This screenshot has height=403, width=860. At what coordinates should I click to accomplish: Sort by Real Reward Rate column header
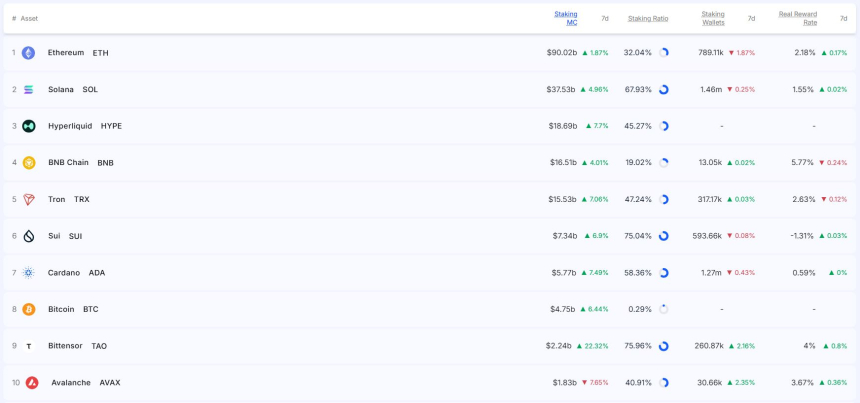click(798, 18)
